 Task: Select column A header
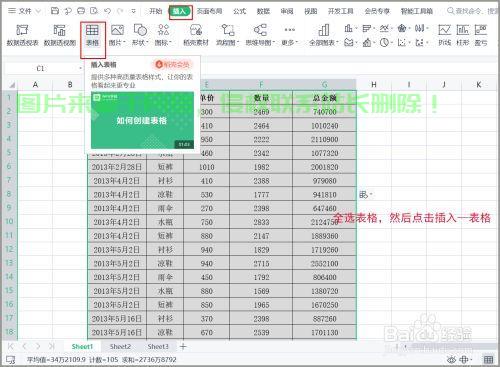pyautogui.click(x=35, y=85)
